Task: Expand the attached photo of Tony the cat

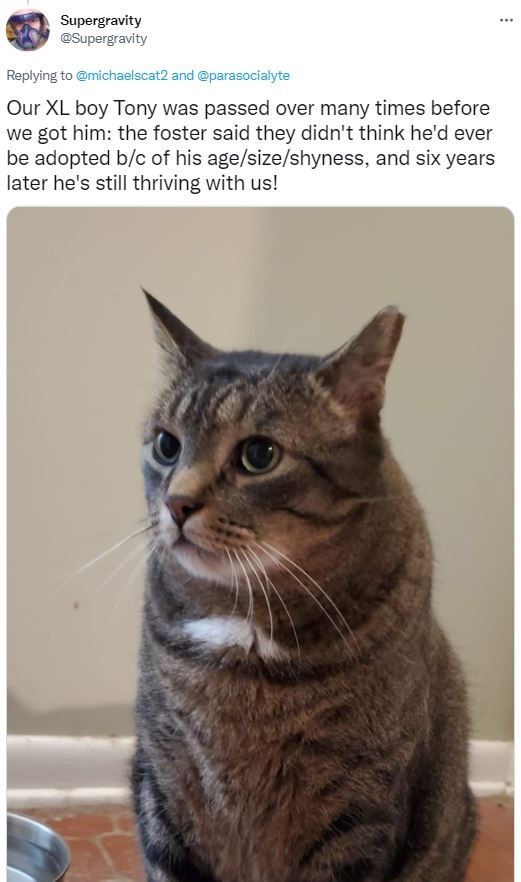Action: [260, 544]
